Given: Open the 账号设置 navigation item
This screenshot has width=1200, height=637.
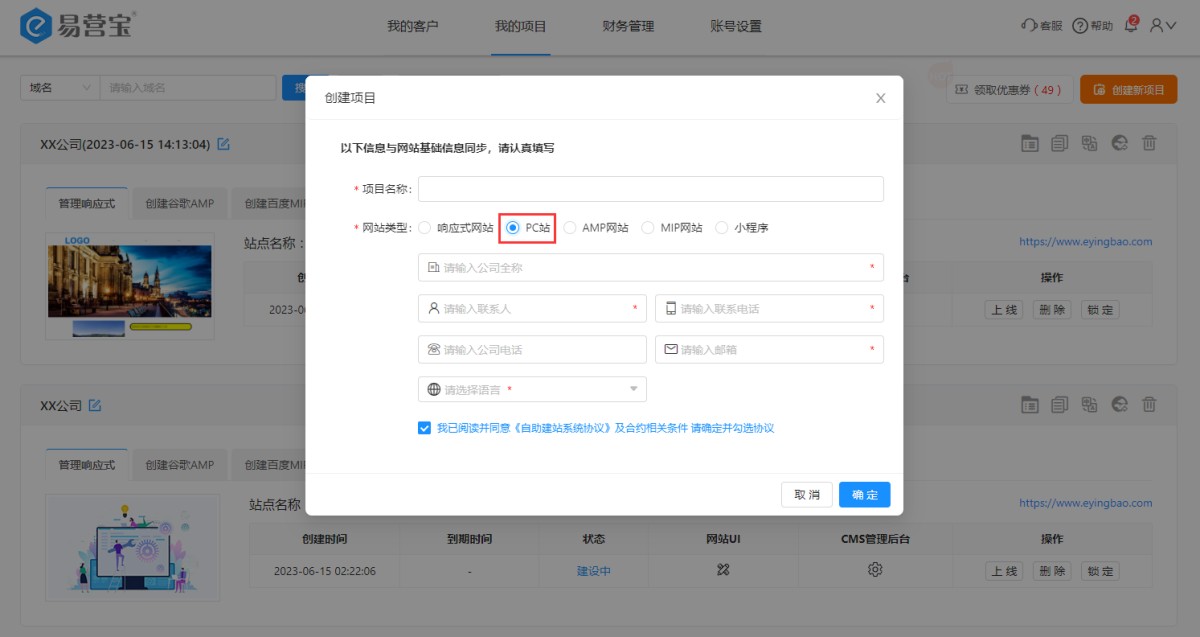Looking at the screenshot, I should 735,26.
